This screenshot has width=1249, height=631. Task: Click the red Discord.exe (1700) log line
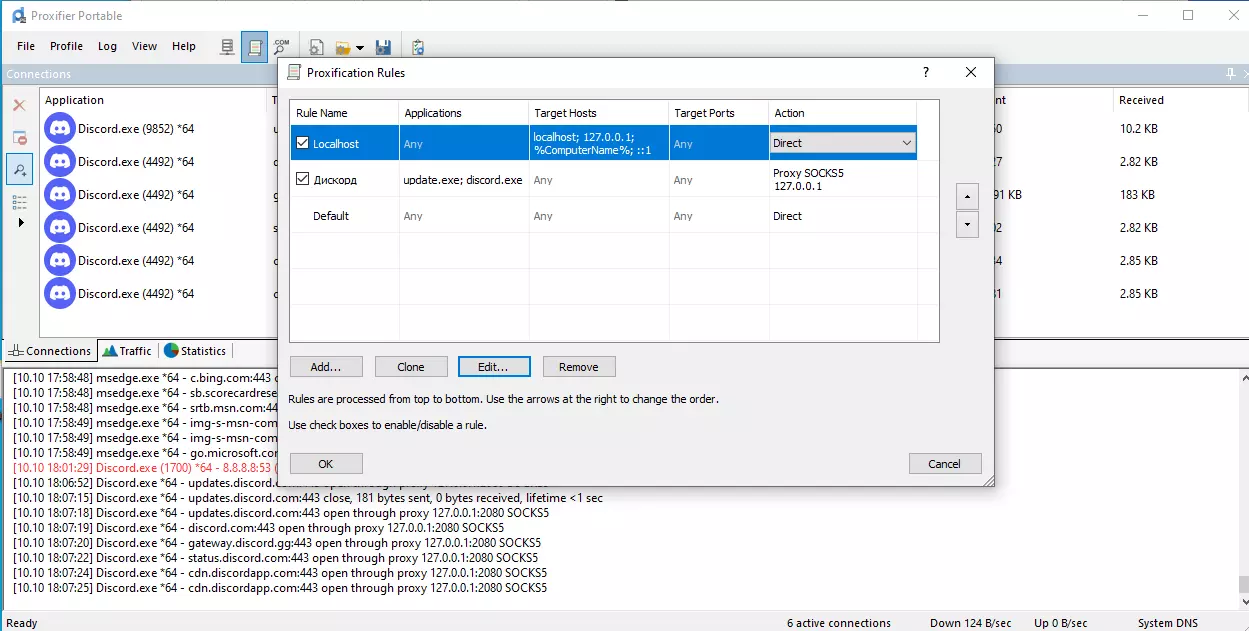(144, 468)
